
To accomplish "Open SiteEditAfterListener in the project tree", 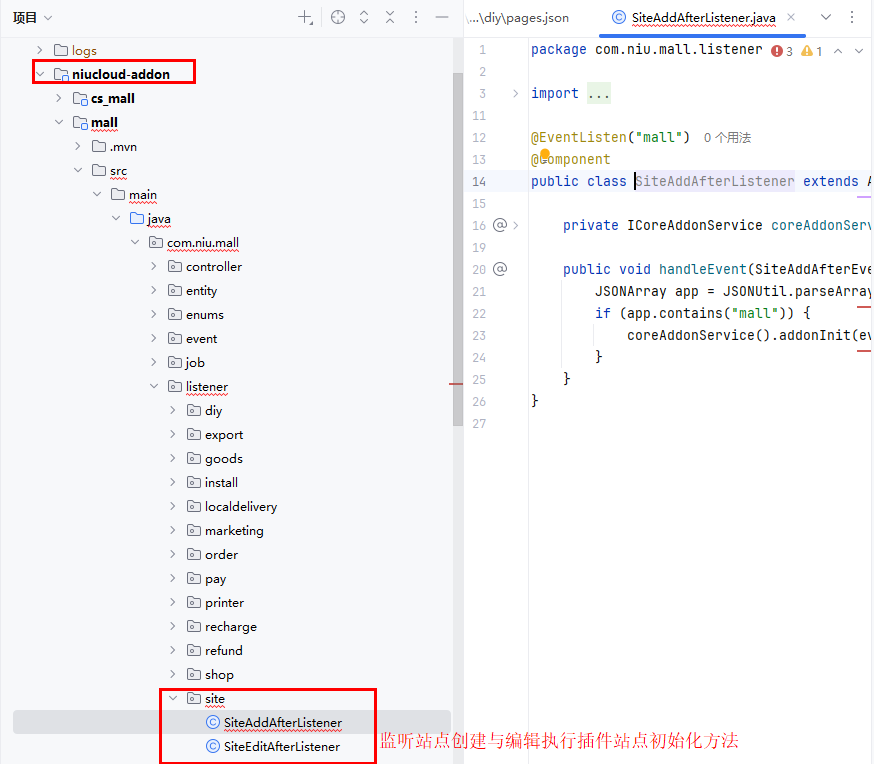I will click(281, 746).
